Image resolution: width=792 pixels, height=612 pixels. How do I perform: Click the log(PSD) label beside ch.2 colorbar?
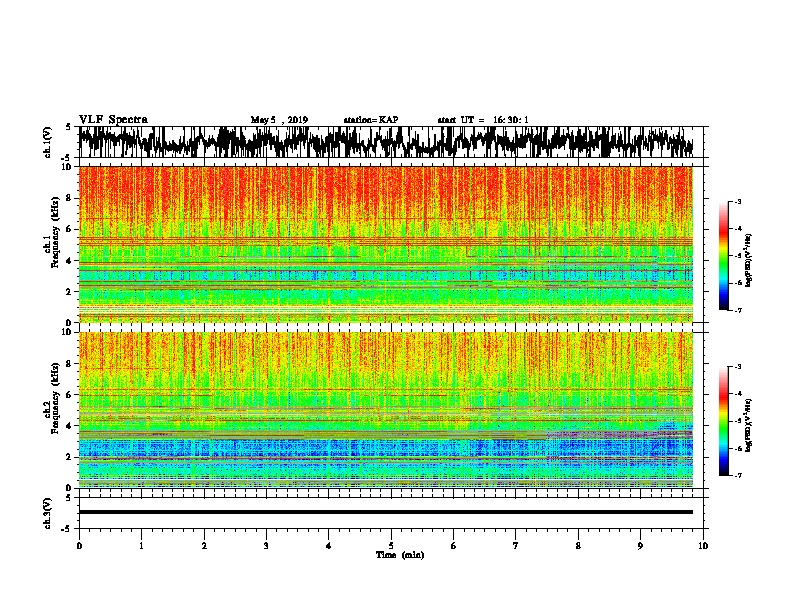click(749, 425)
